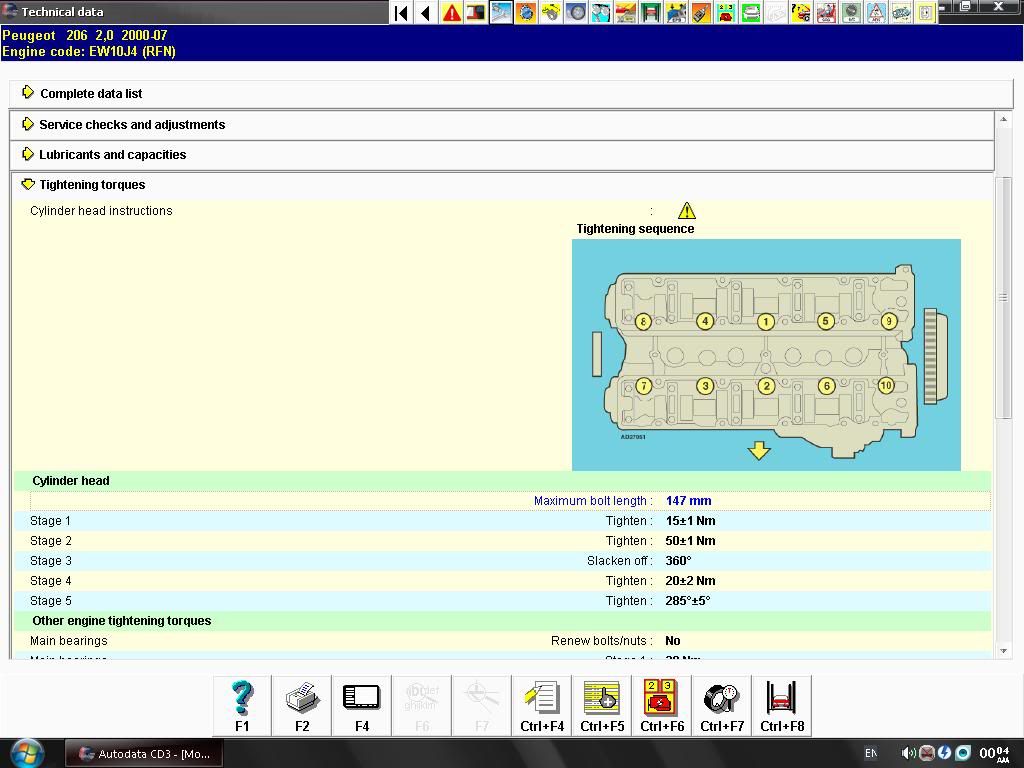Click the Ctrl+F8 vehicle lift button
The width and height of the screenshot is (1024, 768).
782,705
